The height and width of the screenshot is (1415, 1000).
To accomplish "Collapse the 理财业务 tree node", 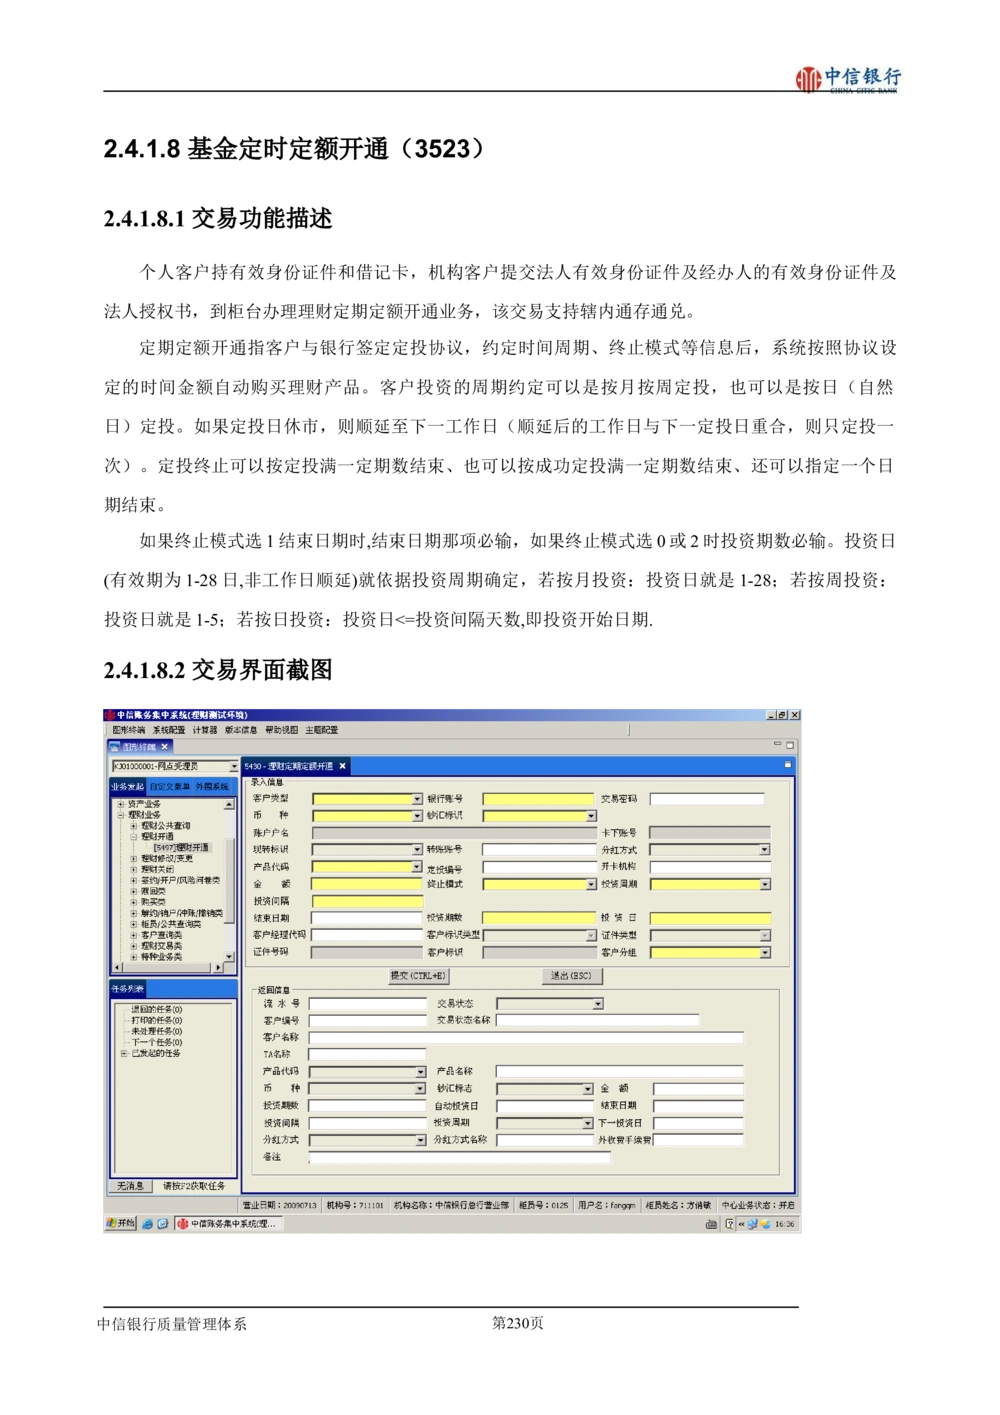I will pos(120,815).
